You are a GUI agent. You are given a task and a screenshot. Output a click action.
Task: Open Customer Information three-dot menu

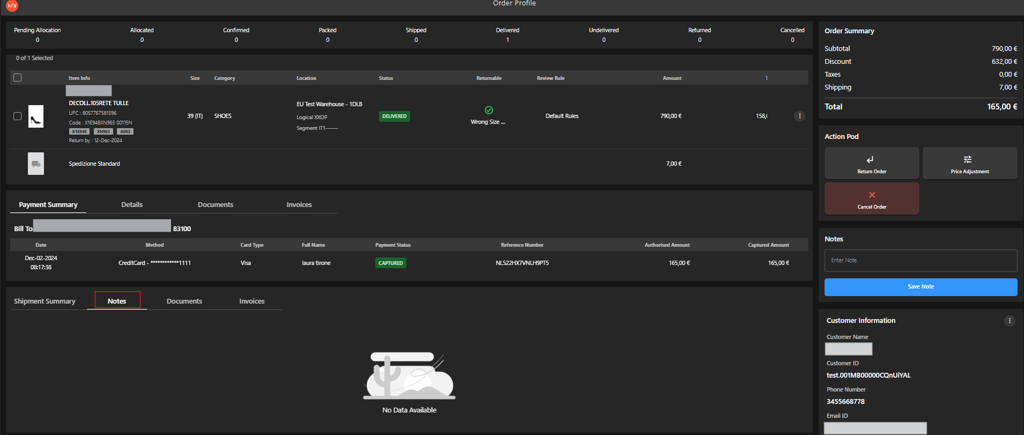[x=1010, y=321]
